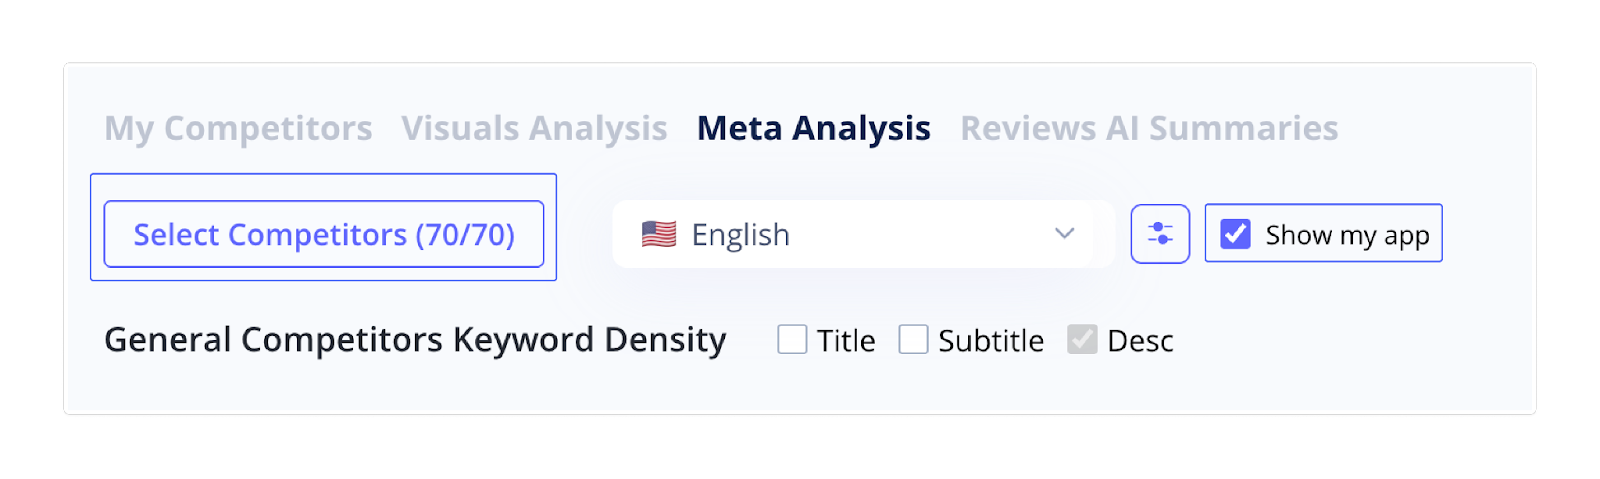This screenshot has height=479, width=1600.
Task: Enable the Title keyword density checkbox
Action: (x=792, y=340)
